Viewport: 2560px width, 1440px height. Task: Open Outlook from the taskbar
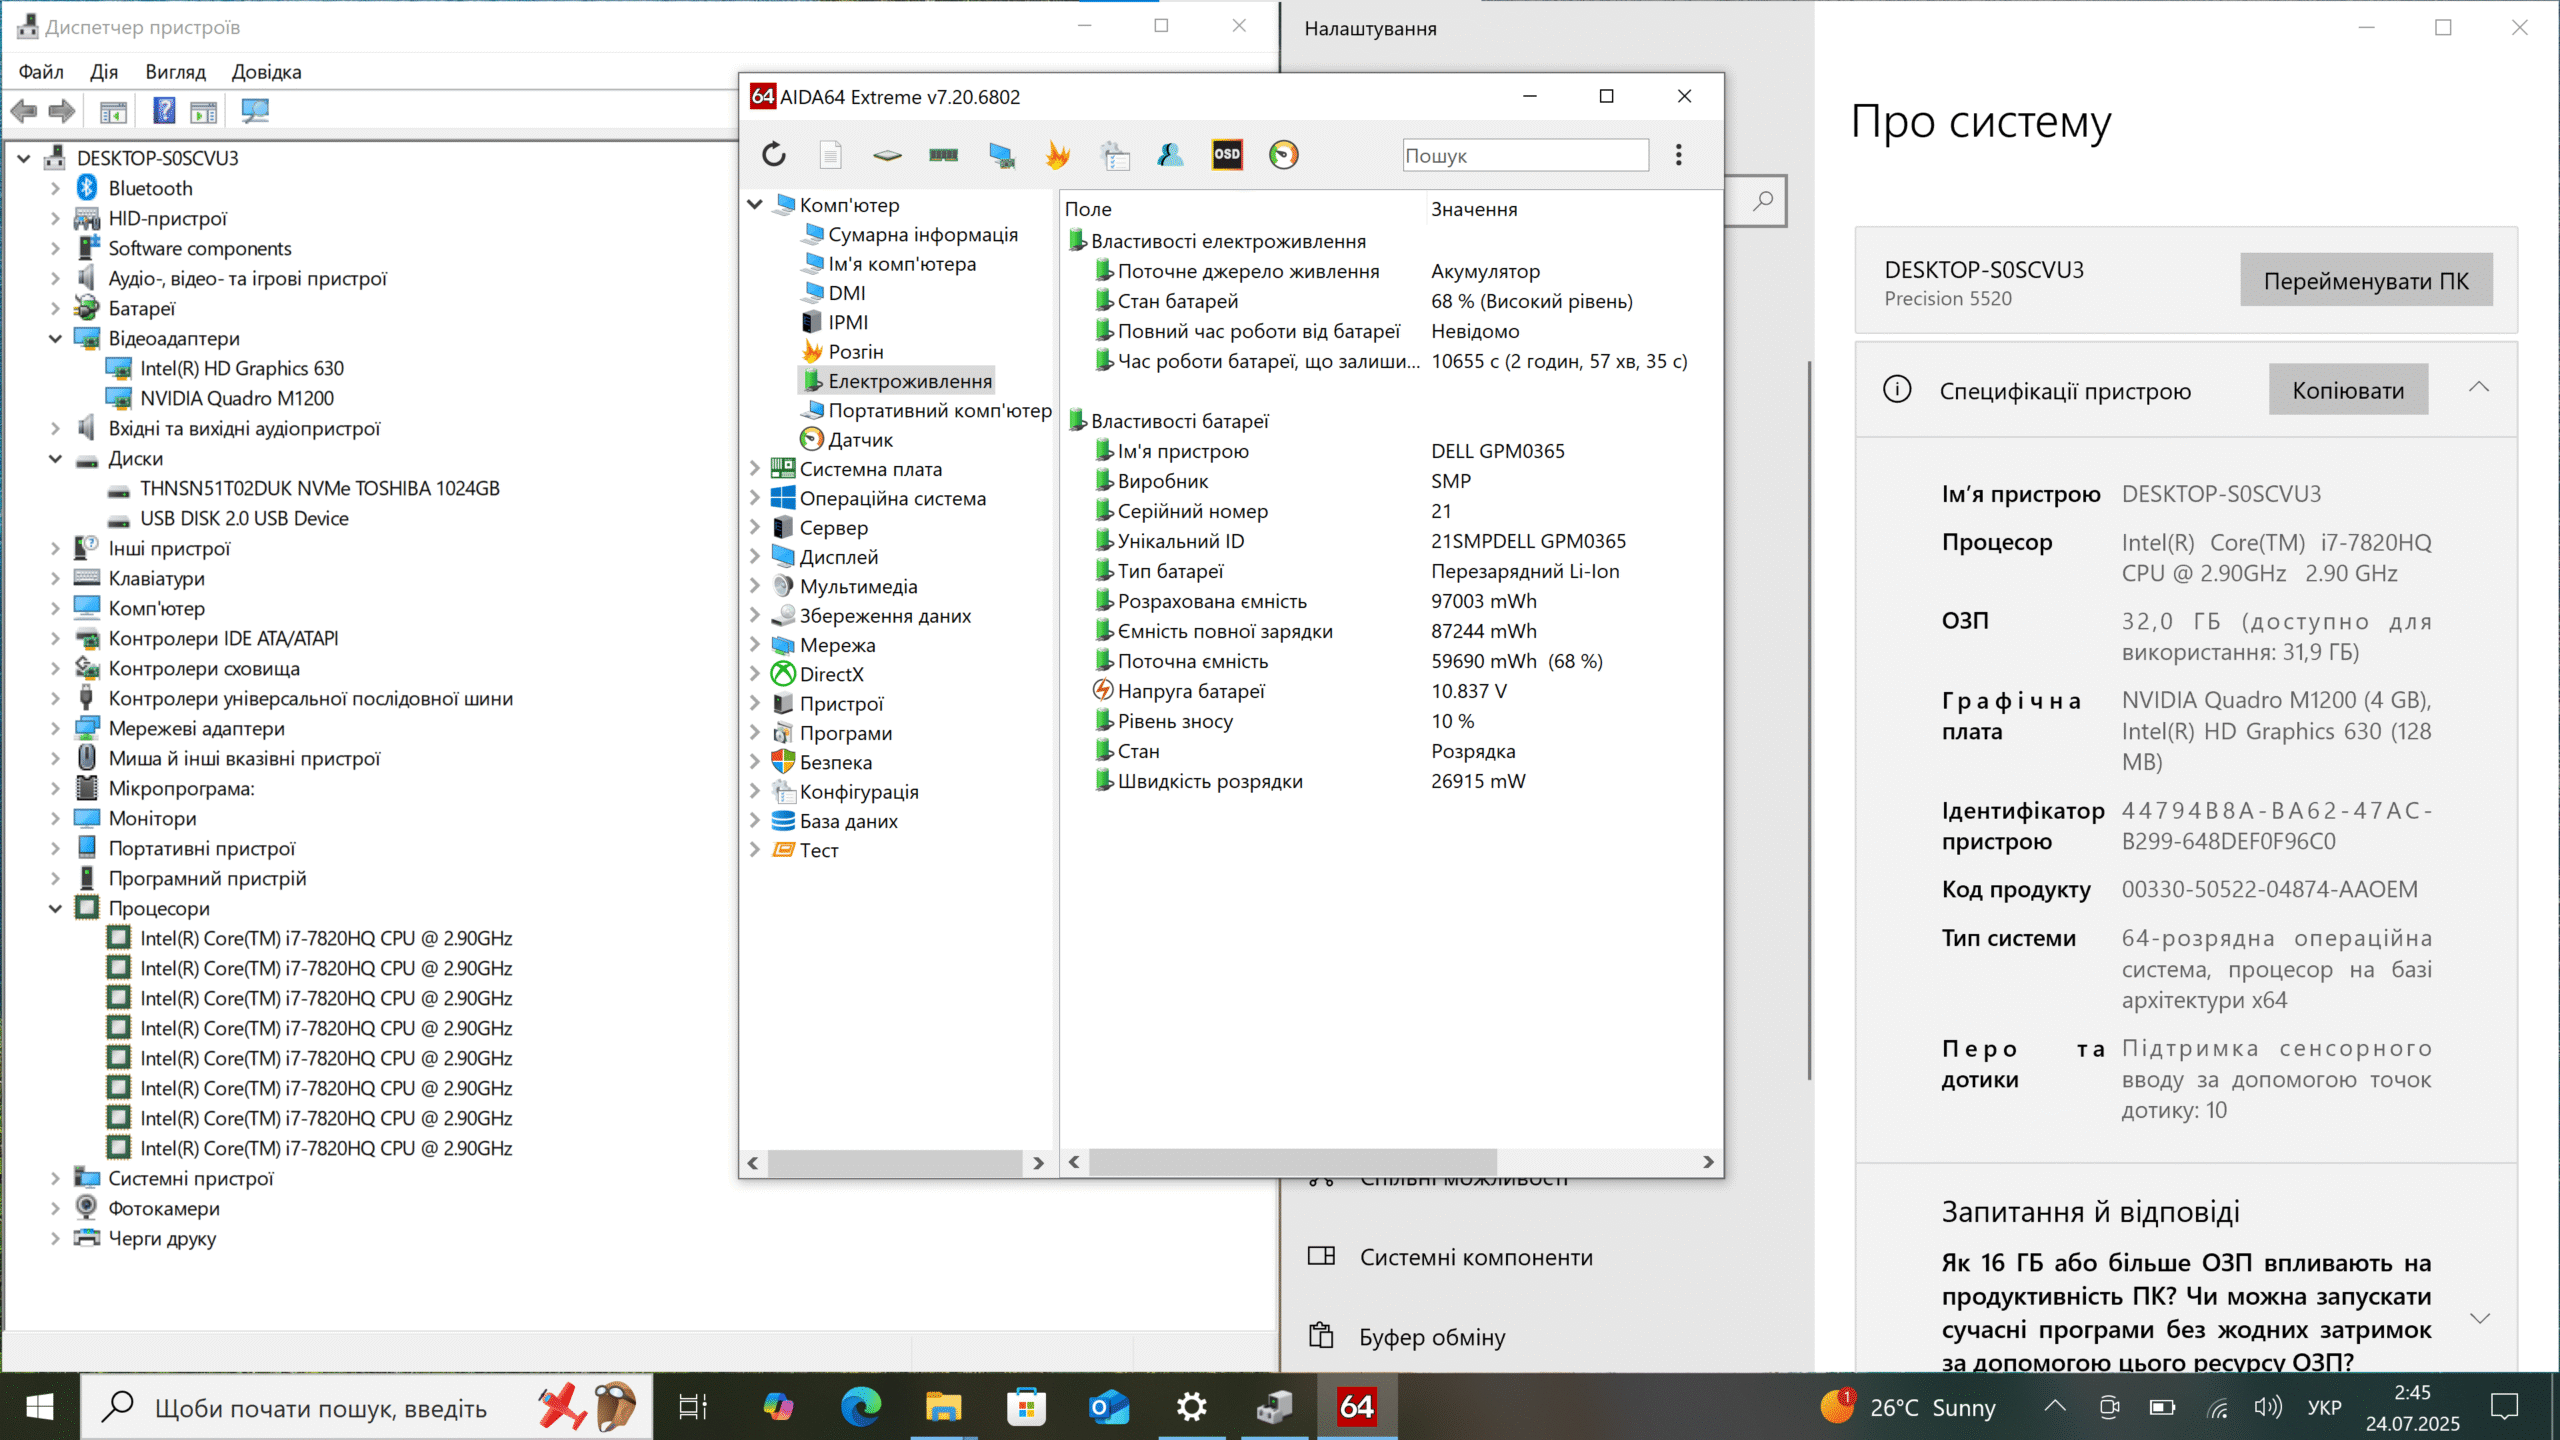coord(1109,1407)
